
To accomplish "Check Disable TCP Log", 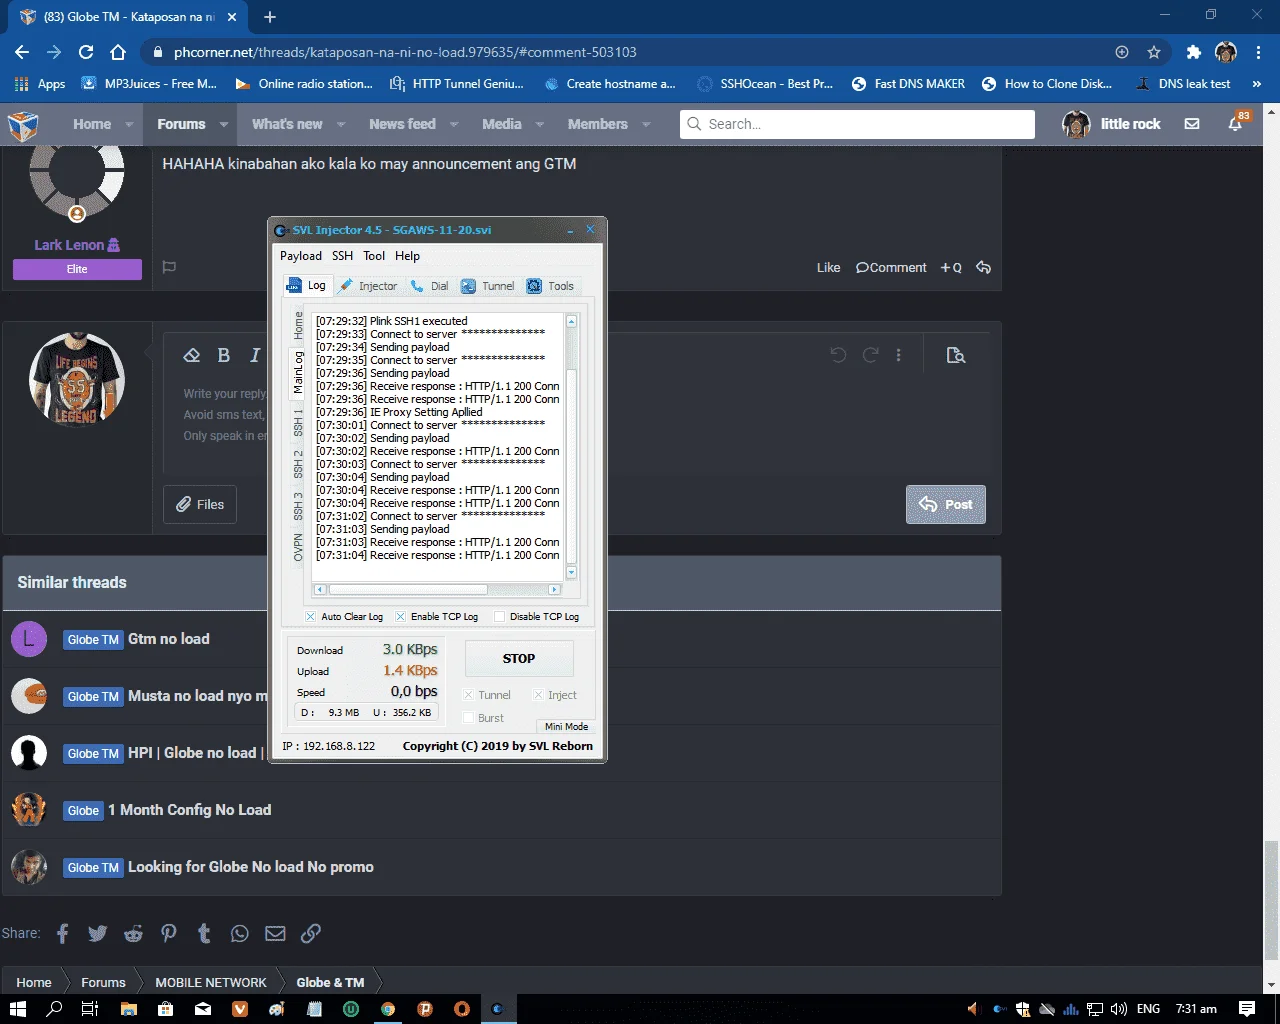I will click(x=500, y=617).
